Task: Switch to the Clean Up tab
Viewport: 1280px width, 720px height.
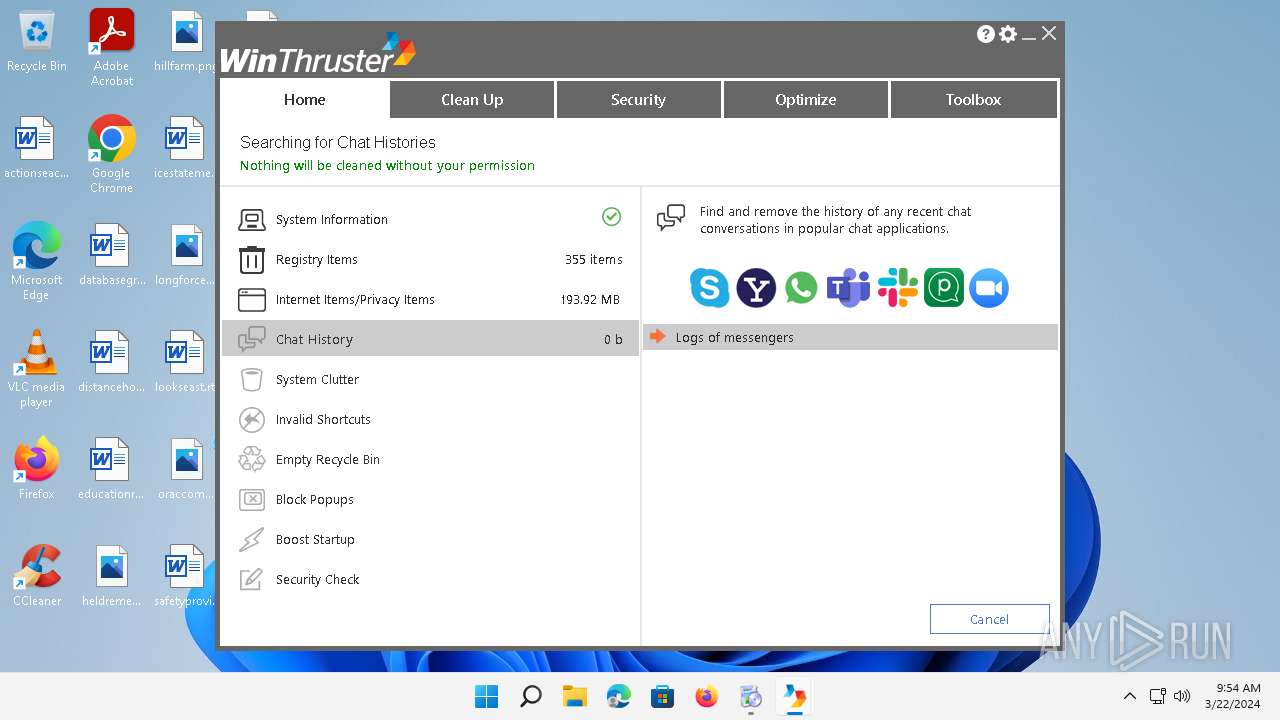Action: point(472,100)
